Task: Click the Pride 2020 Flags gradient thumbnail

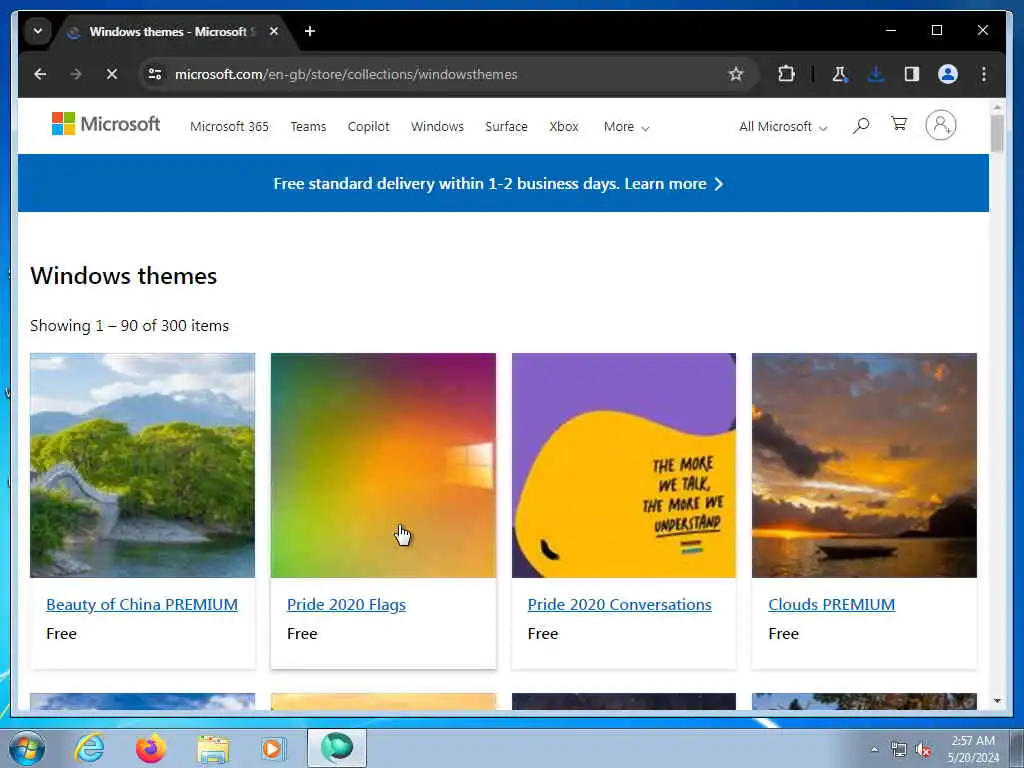Action: (x=383, y=465)
